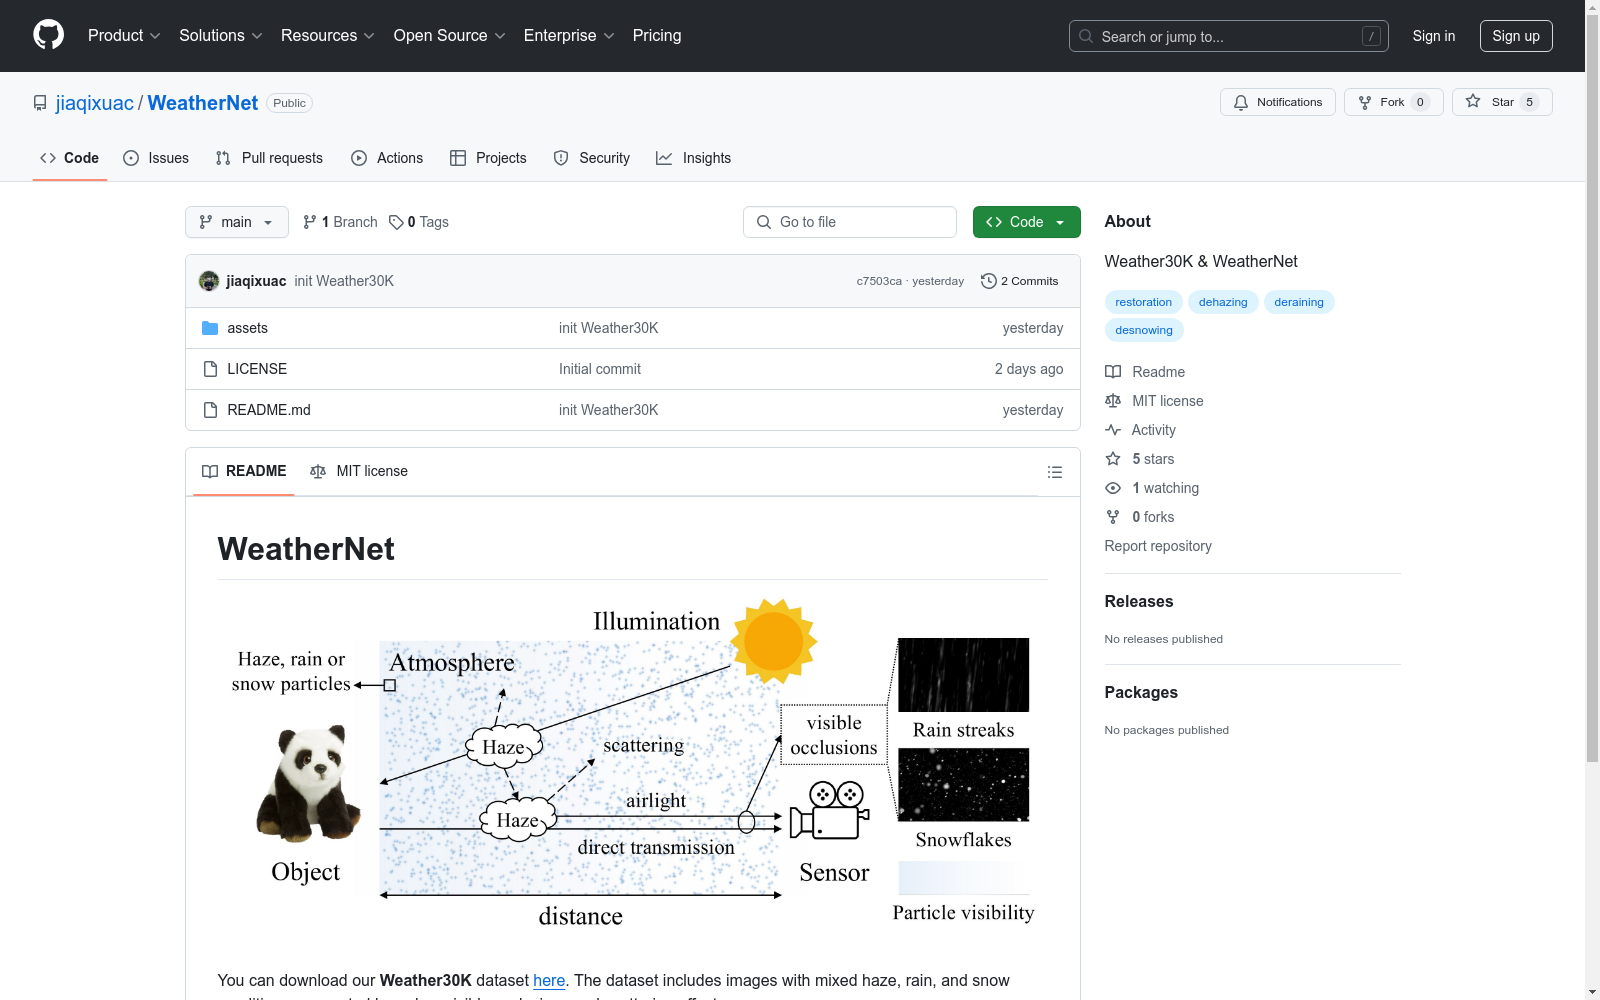Select the LICENSE file icon
Viewport: 1600px width, 1000px height.
(x=210, y=369)
